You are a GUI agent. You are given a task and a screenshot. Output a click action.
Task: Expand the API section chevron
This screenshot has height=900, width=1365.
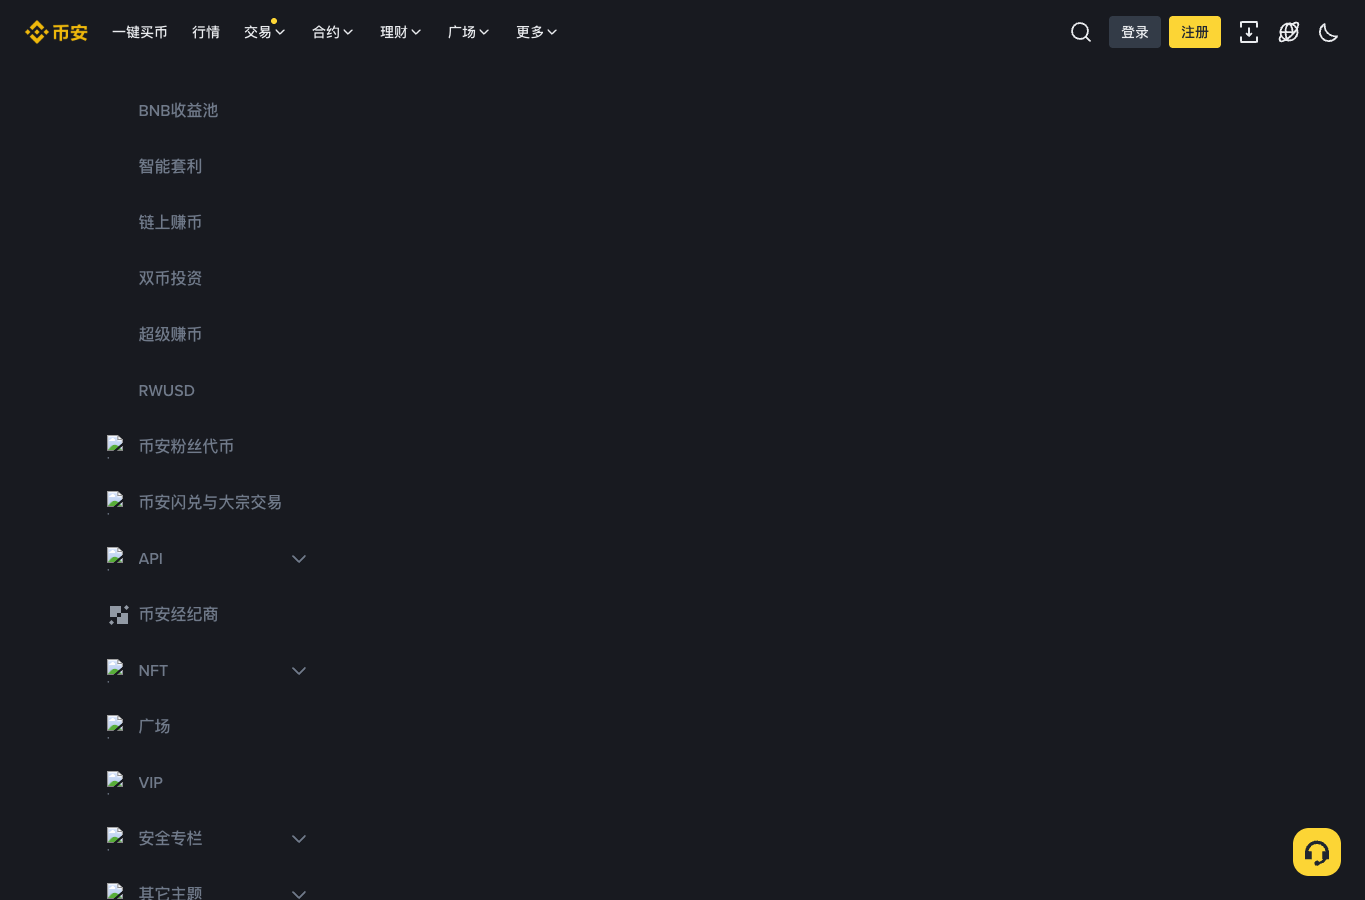(x=298, y=559)
